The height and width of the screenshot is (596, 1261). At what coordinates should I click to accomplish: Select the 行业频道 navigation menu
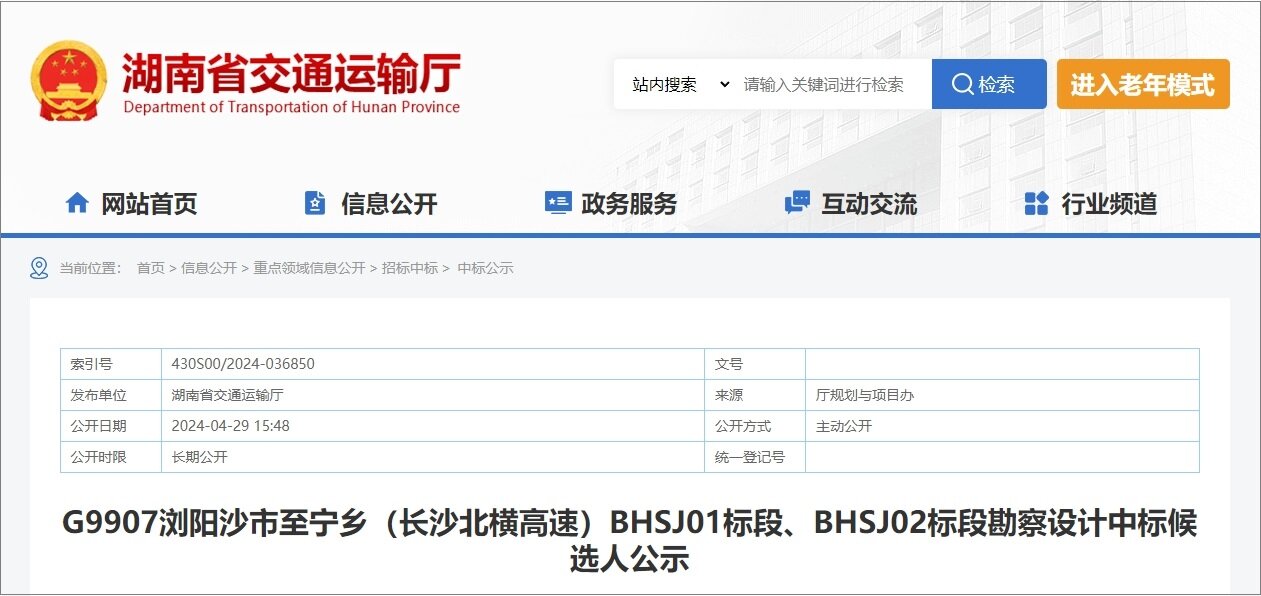pos(1109,204)
